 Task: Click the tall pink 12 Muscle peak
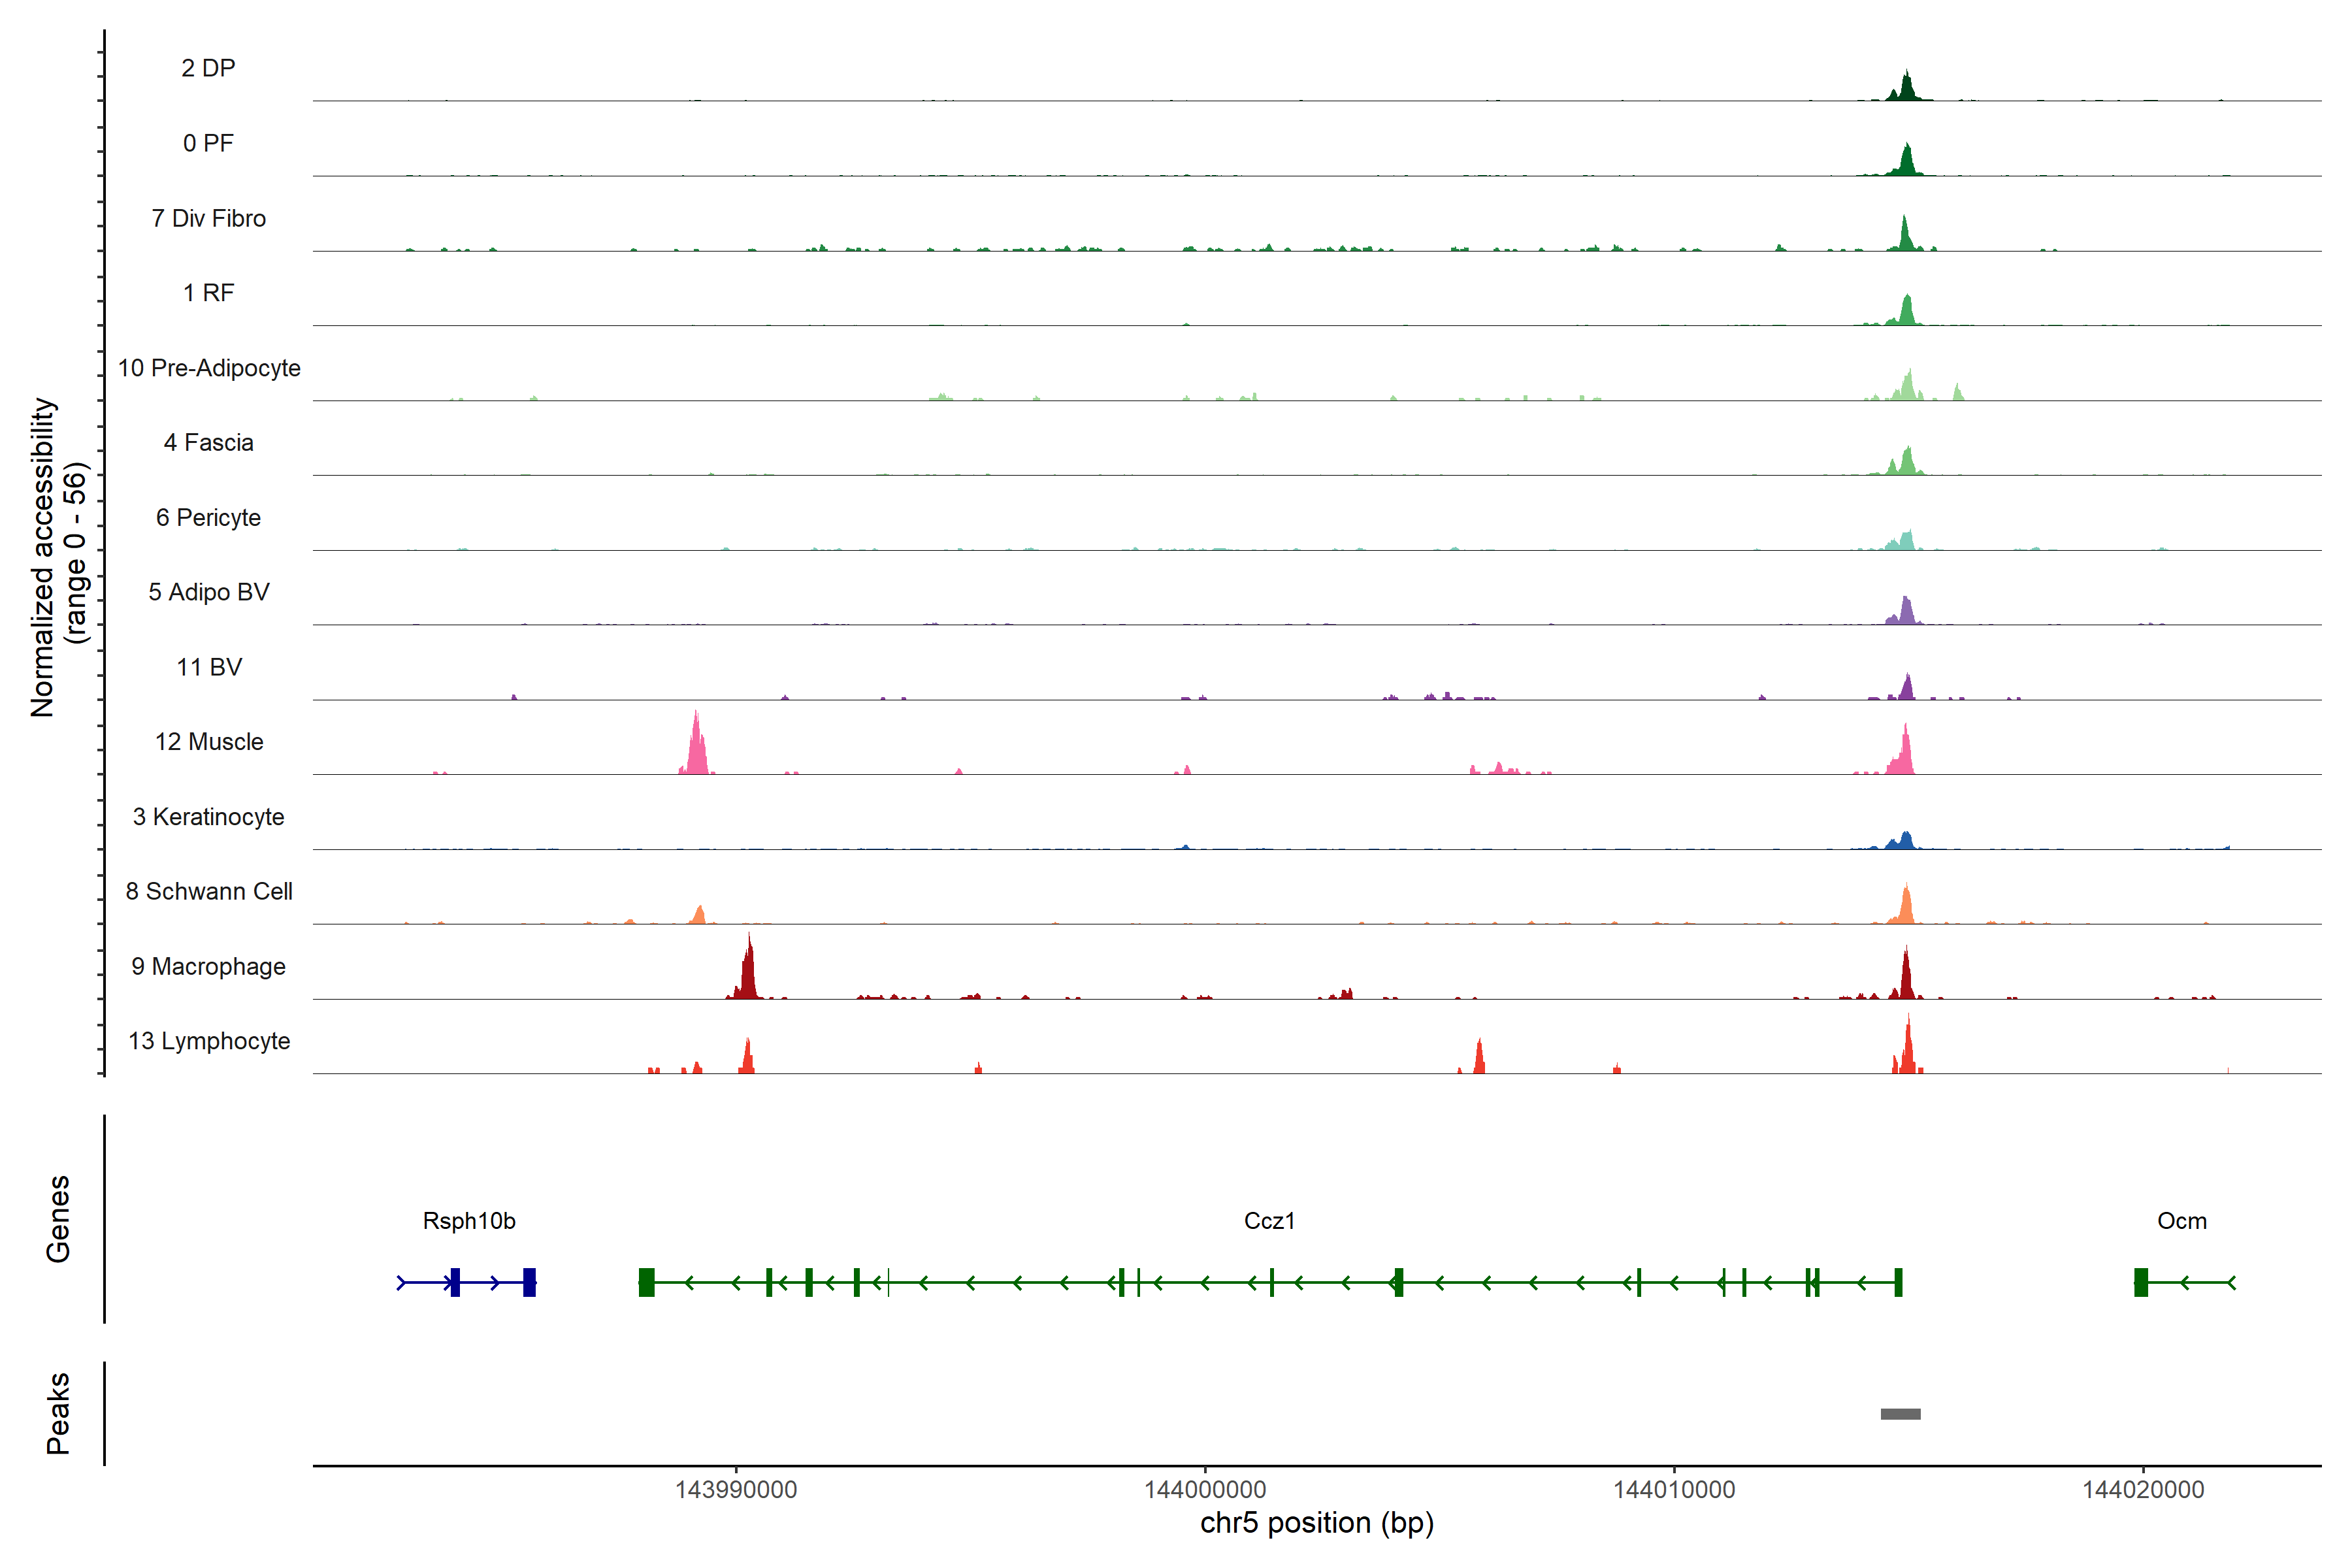697,748
